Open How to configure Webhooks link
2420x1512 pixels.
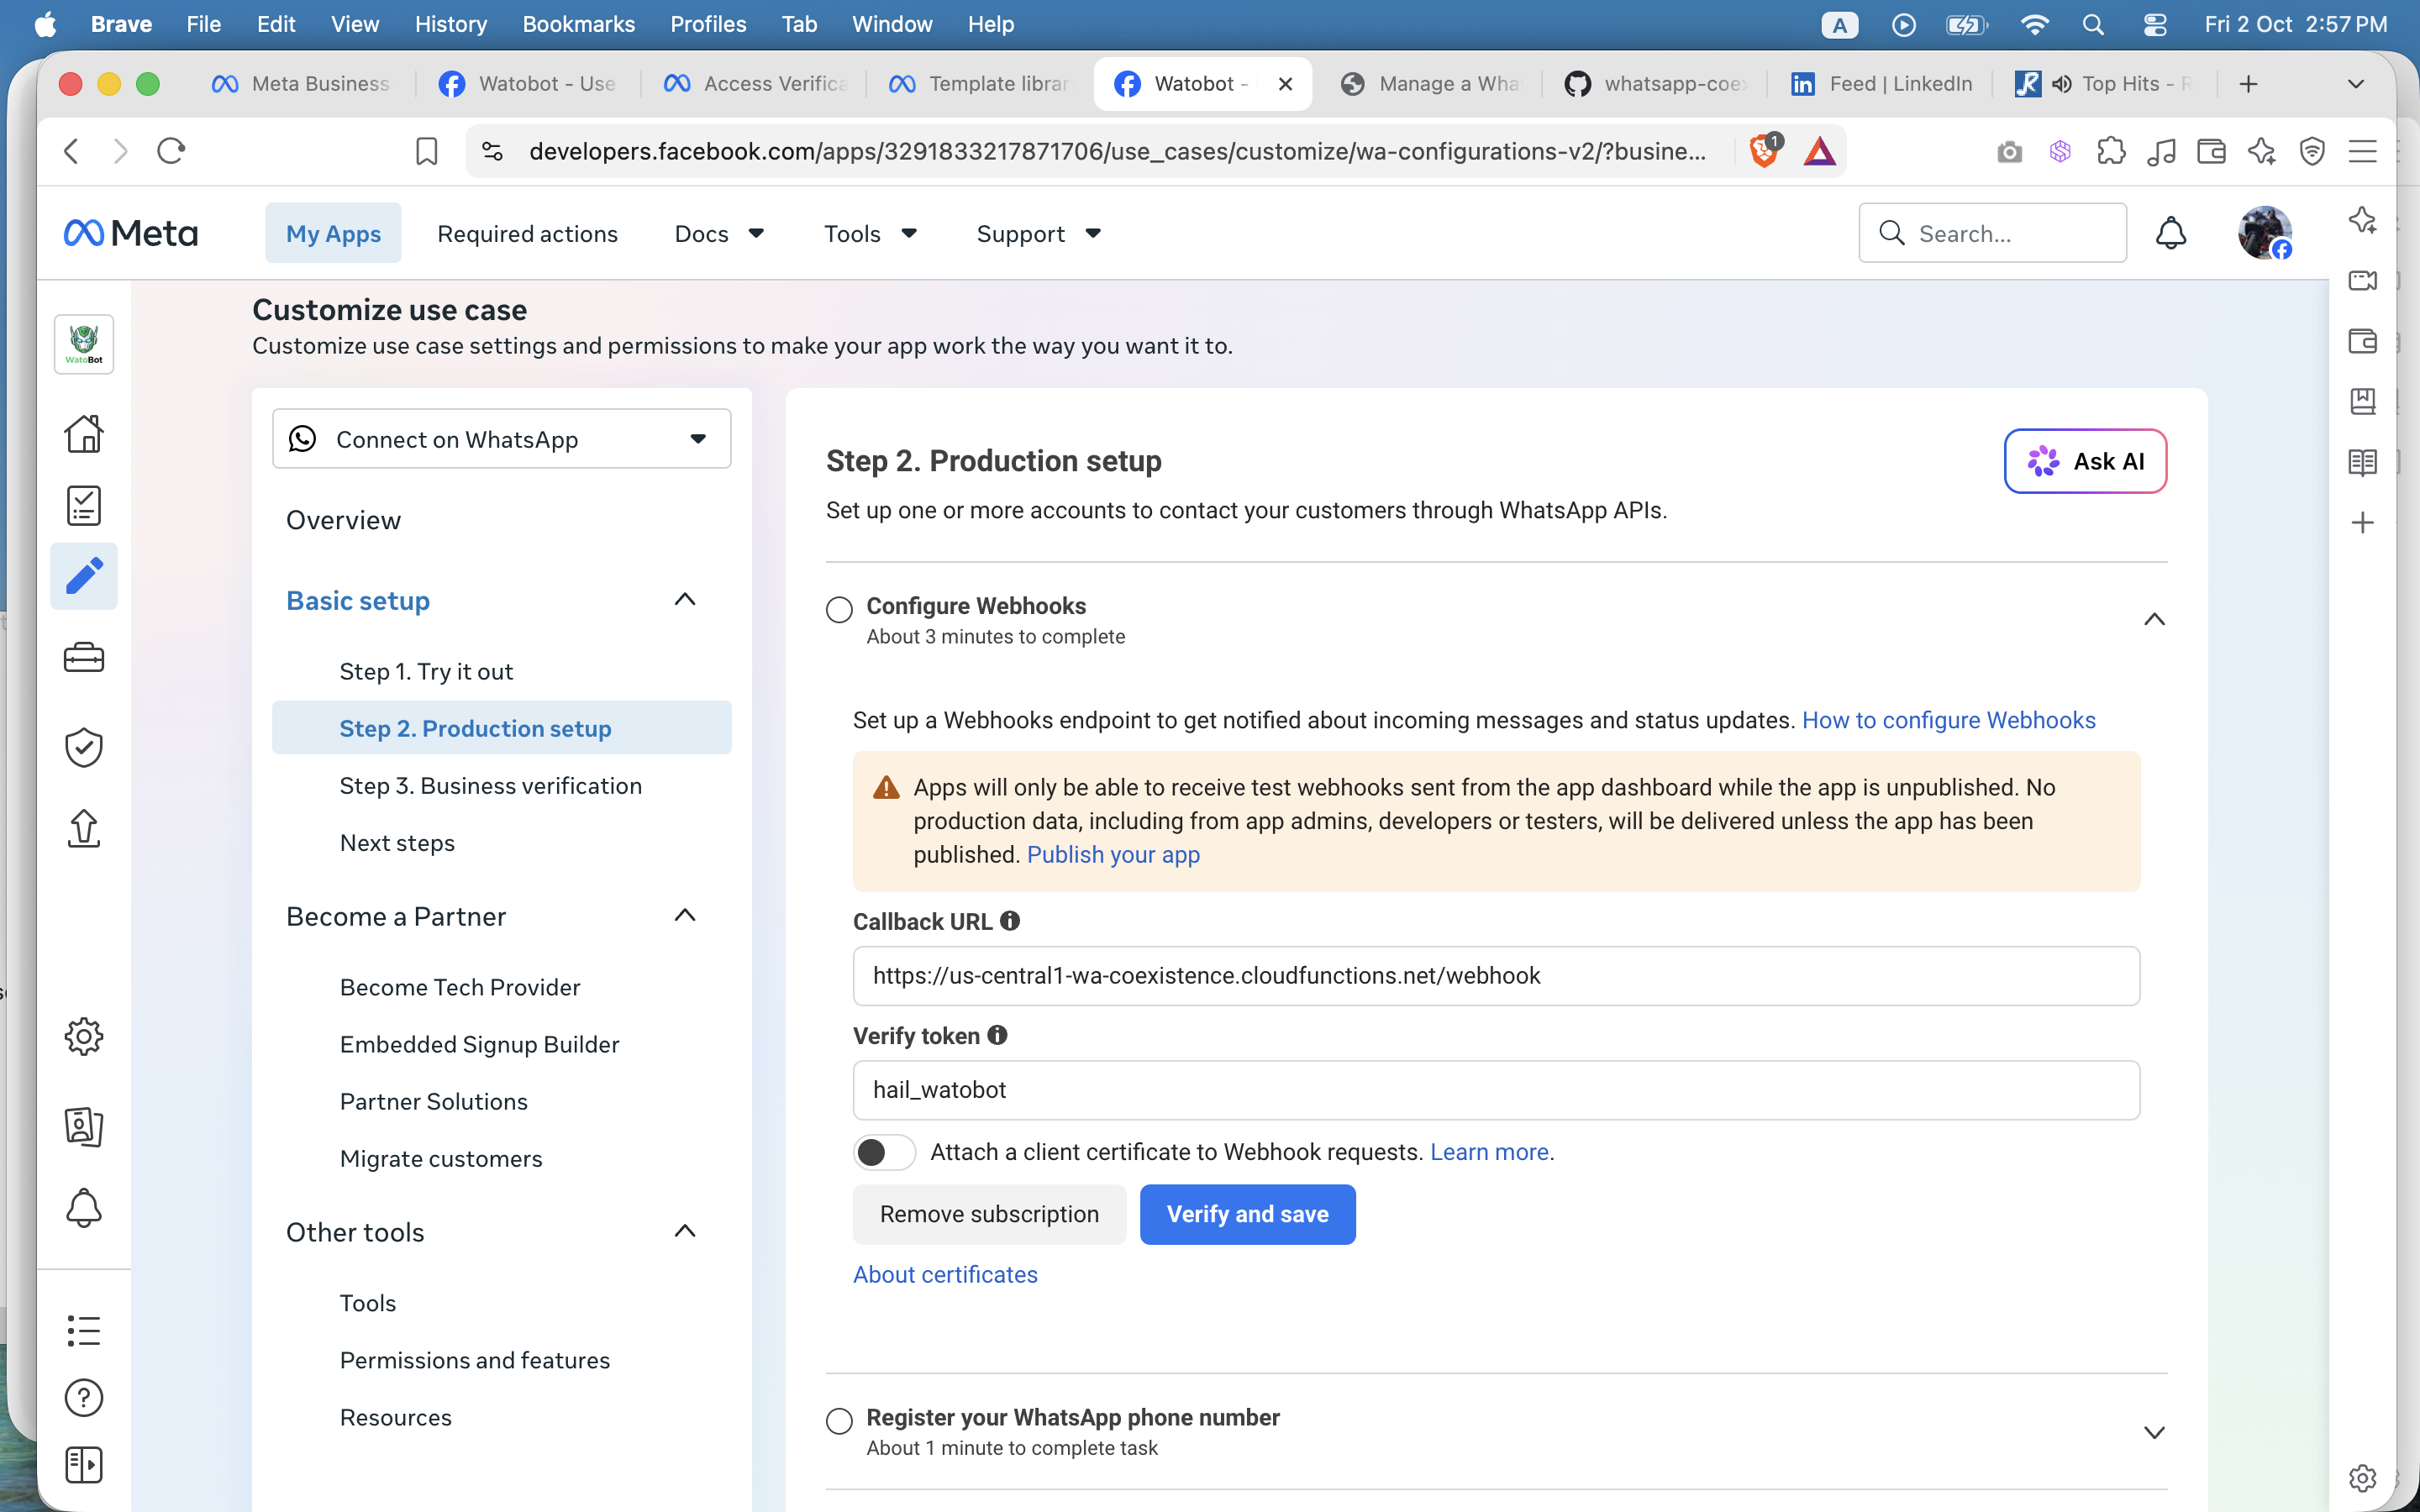tap(1948, 720)
